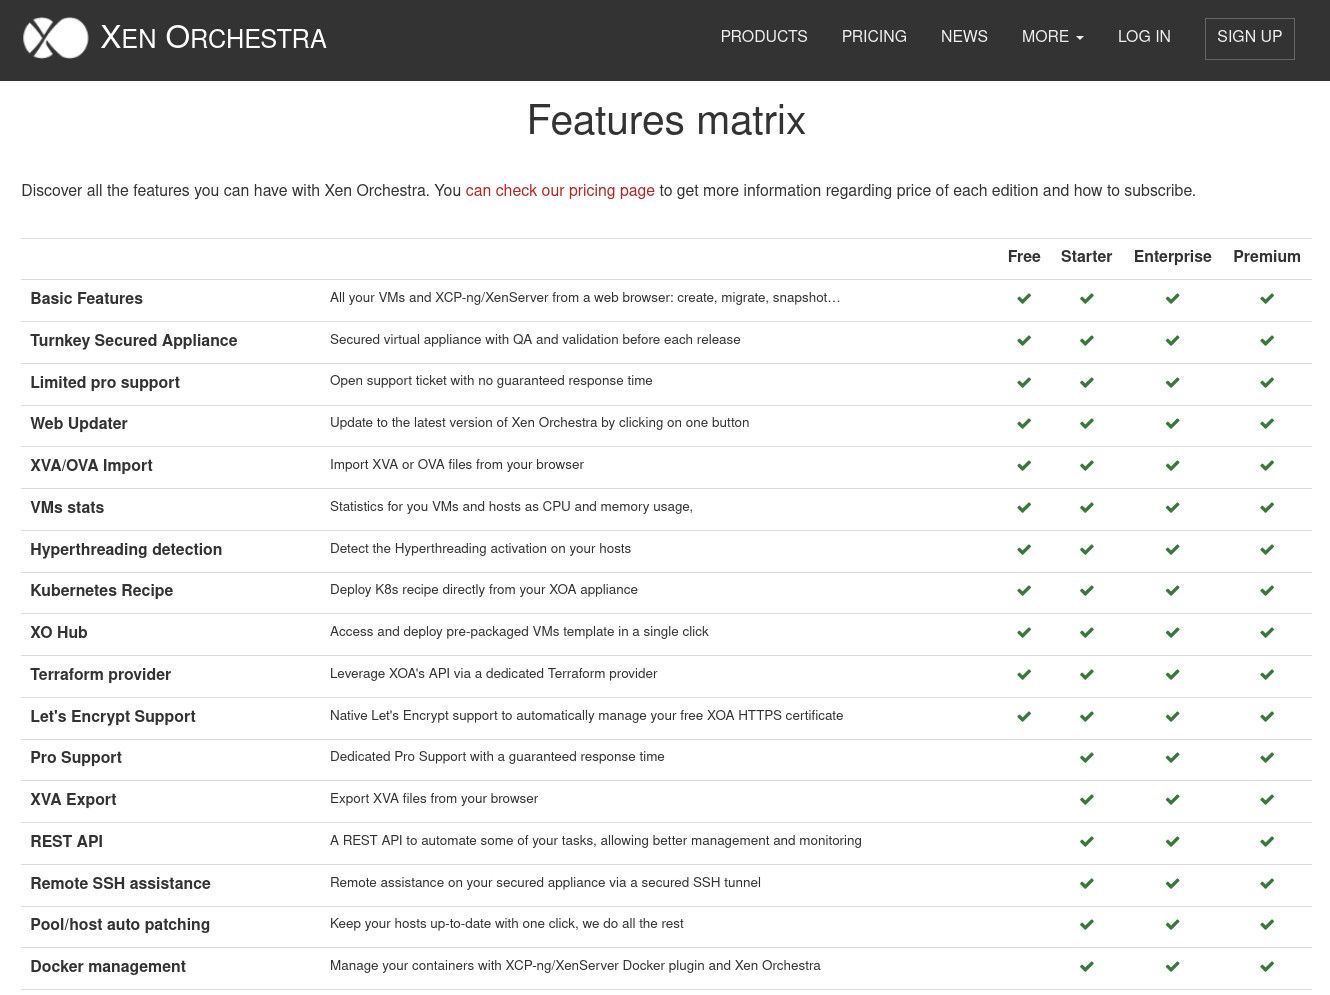Open the News section
This screenshot has height=995, width=1330.
[x=964, y=37]
